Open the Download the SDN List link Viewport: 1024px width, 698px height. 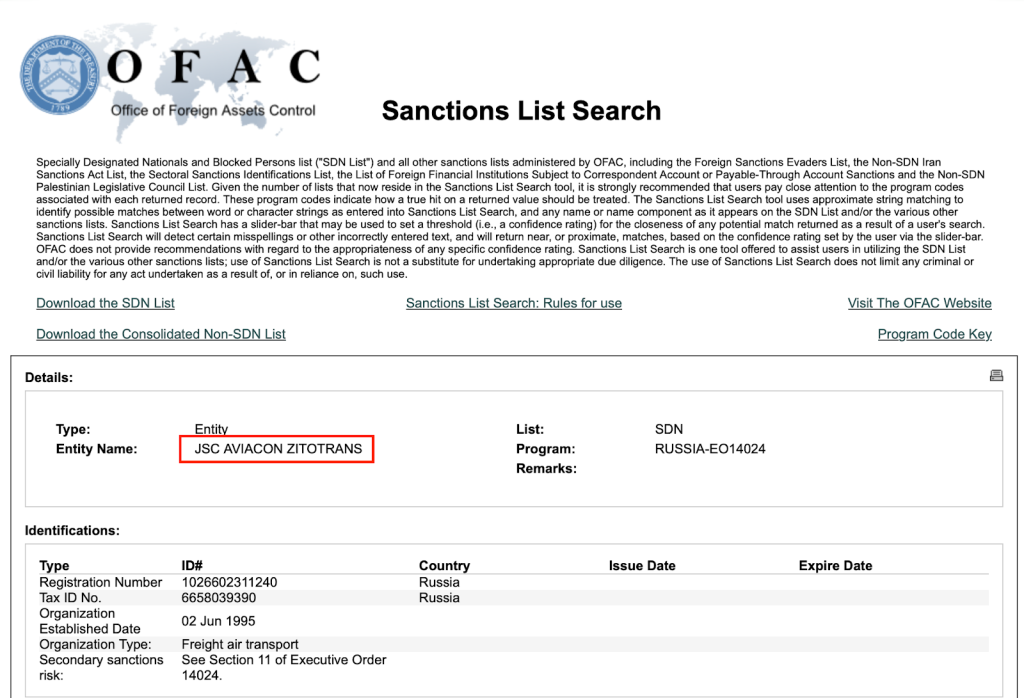[x=105, y=303]
